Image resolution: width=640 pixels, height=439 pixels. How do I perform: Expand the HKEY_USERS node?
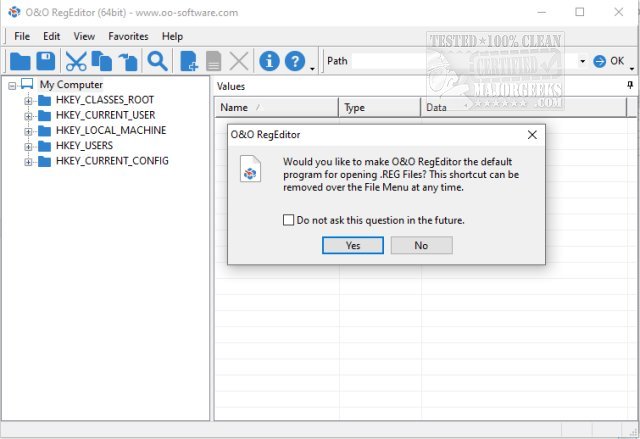[28, 146]
